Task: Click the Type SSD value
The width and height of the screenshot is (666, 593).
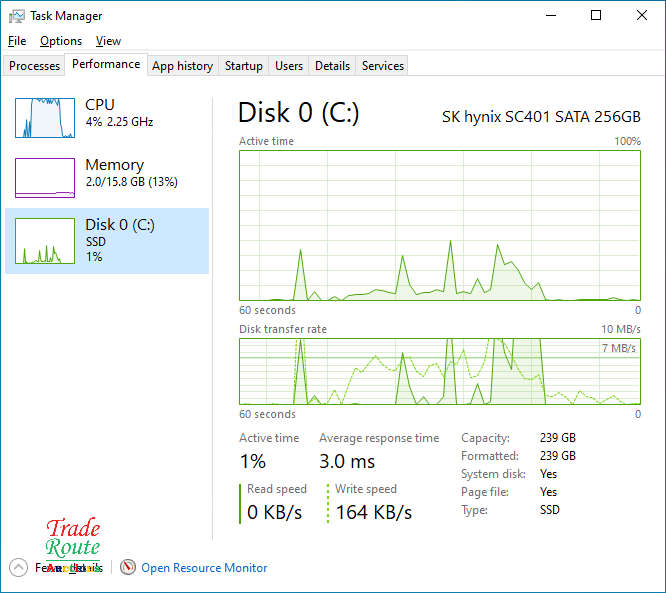Action: (550, 510)
